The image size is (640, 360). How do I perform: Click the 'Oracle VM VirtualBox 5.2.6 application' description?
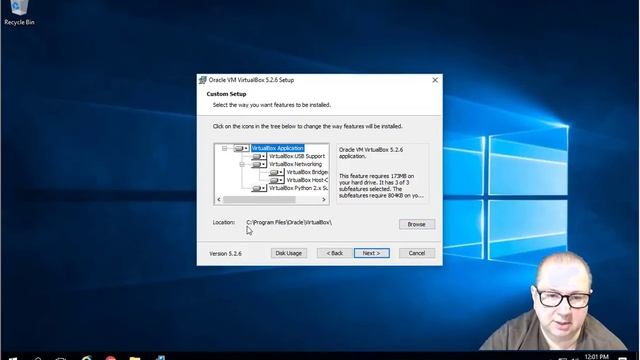(x=371, y=153)
